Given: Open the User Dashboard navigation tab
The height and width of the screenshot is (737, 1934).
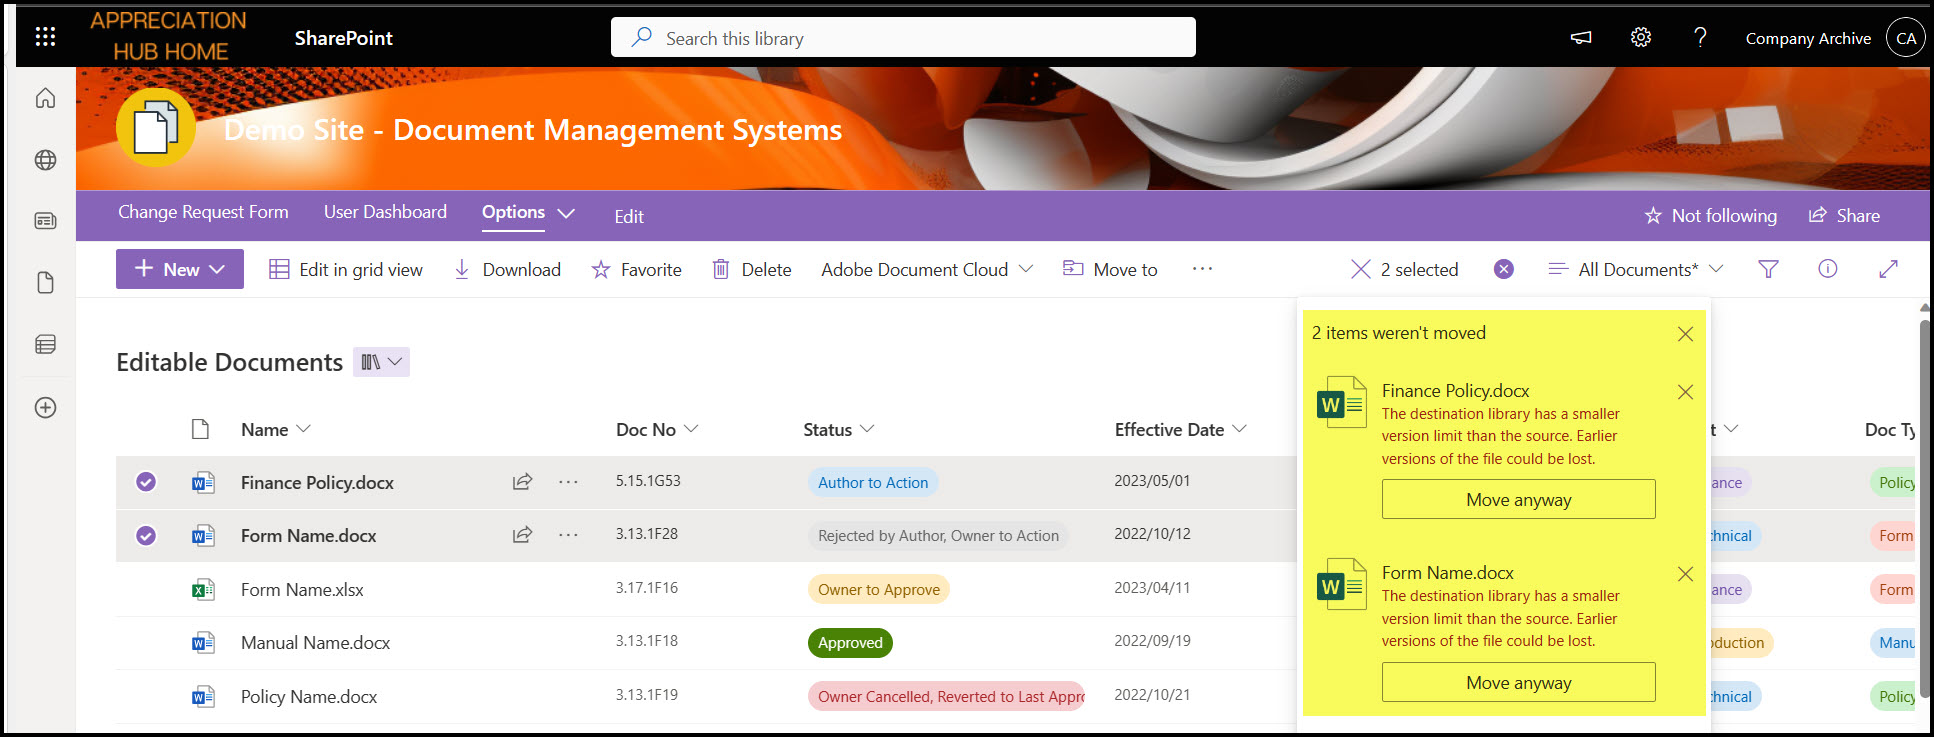Looking at the screenshot, I should coord(385,212).
